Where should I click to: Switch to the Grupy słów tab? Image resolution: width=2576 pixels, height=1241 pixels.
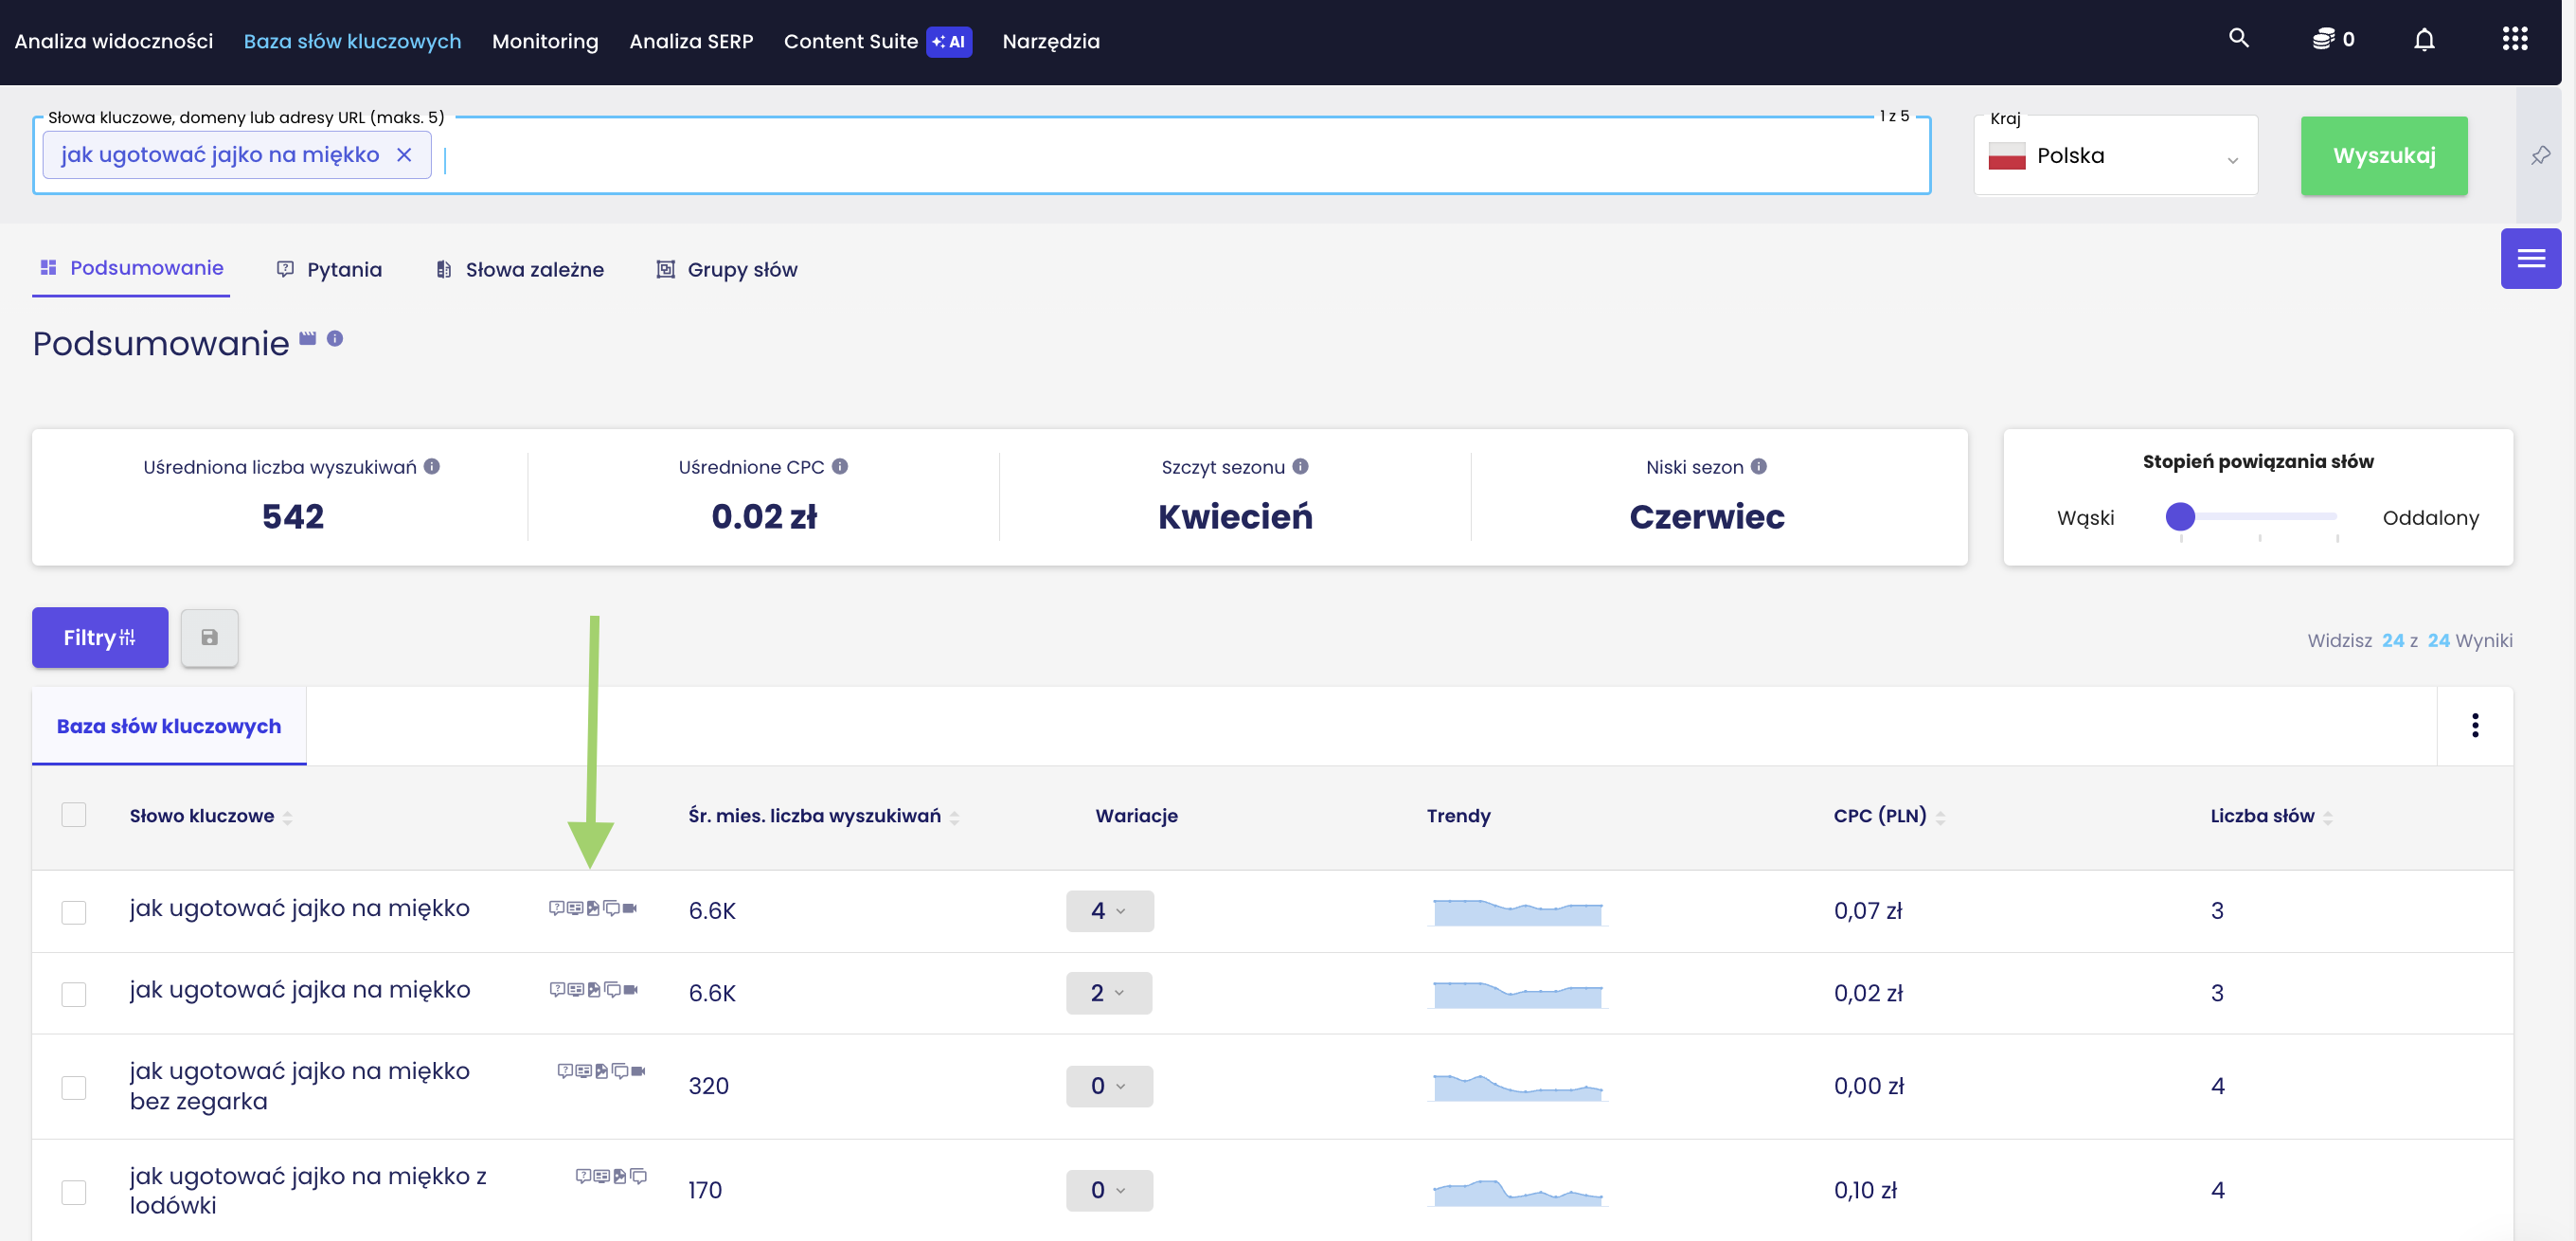click(x=727, y=270)
